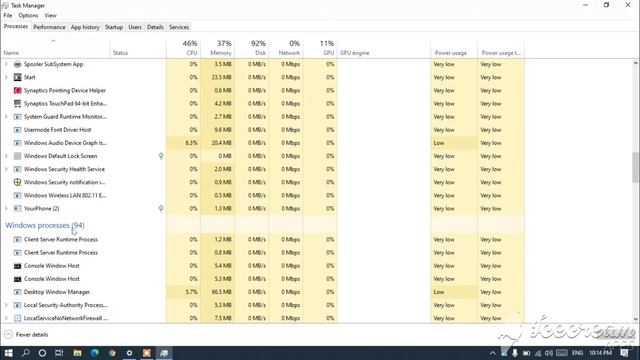Click the ENG language indicator
Screen dimensions: 640x360
[x=577, y=353]
